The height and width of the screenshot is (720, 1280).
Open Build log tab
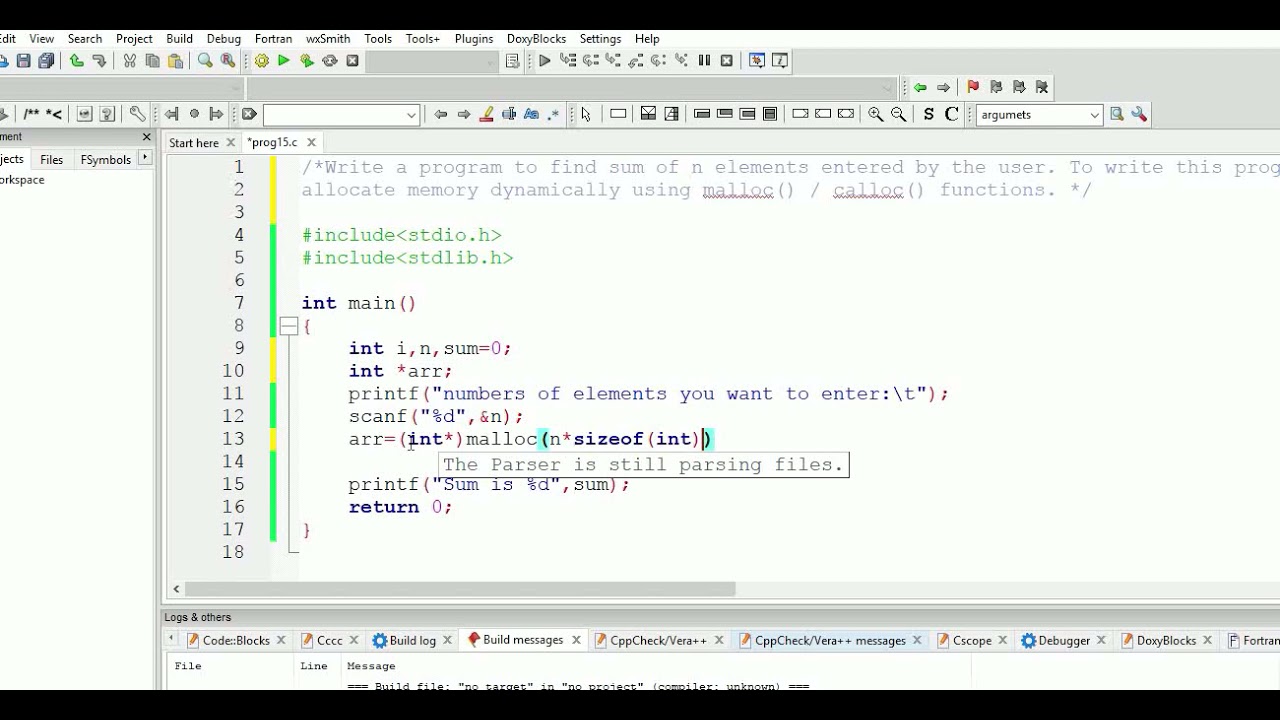[412, 641]
